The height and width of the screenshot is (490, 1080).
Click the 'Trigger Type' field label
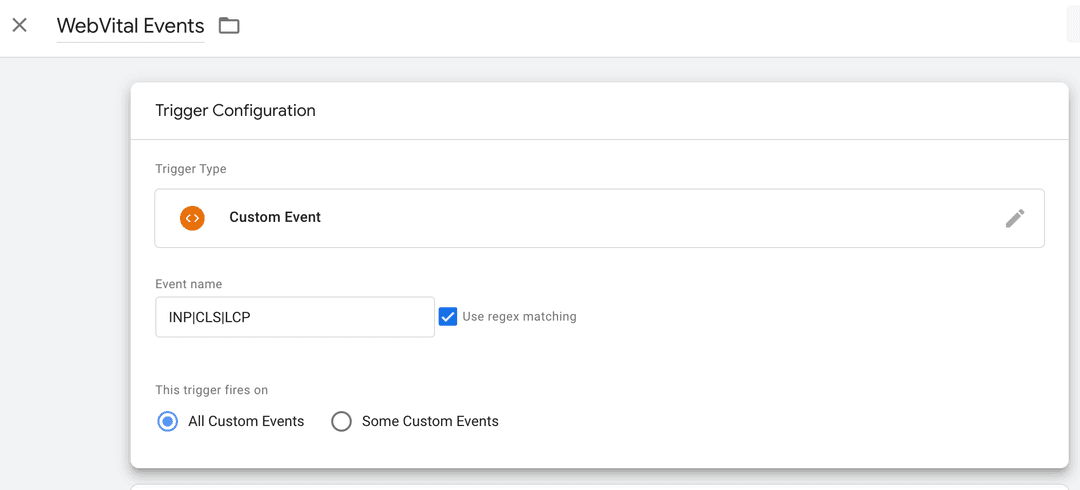click(191, 169)
